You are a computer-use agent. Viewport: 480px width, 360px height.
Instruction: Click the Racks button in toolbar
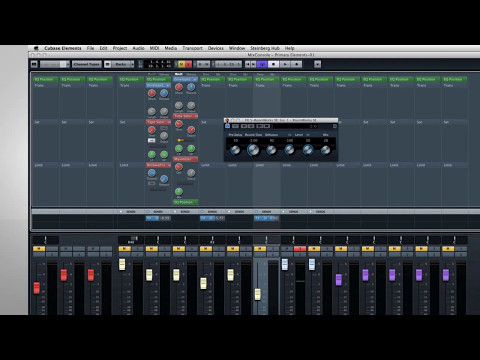121,64
